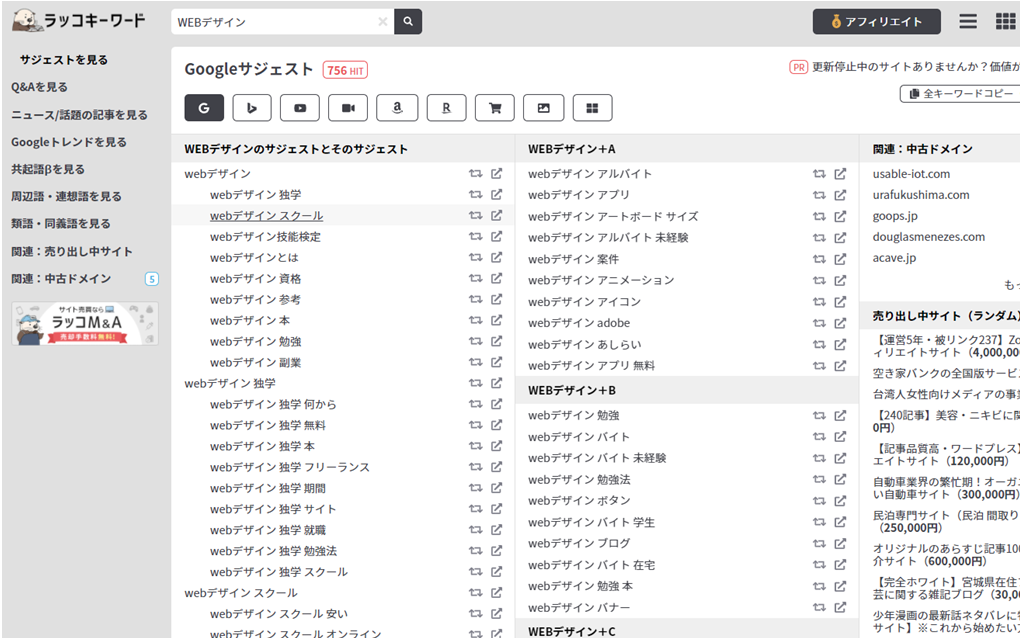Screen dimensions: 1020x638
Task: Select the Amazon suggest source icon
Action: (397, 108)
